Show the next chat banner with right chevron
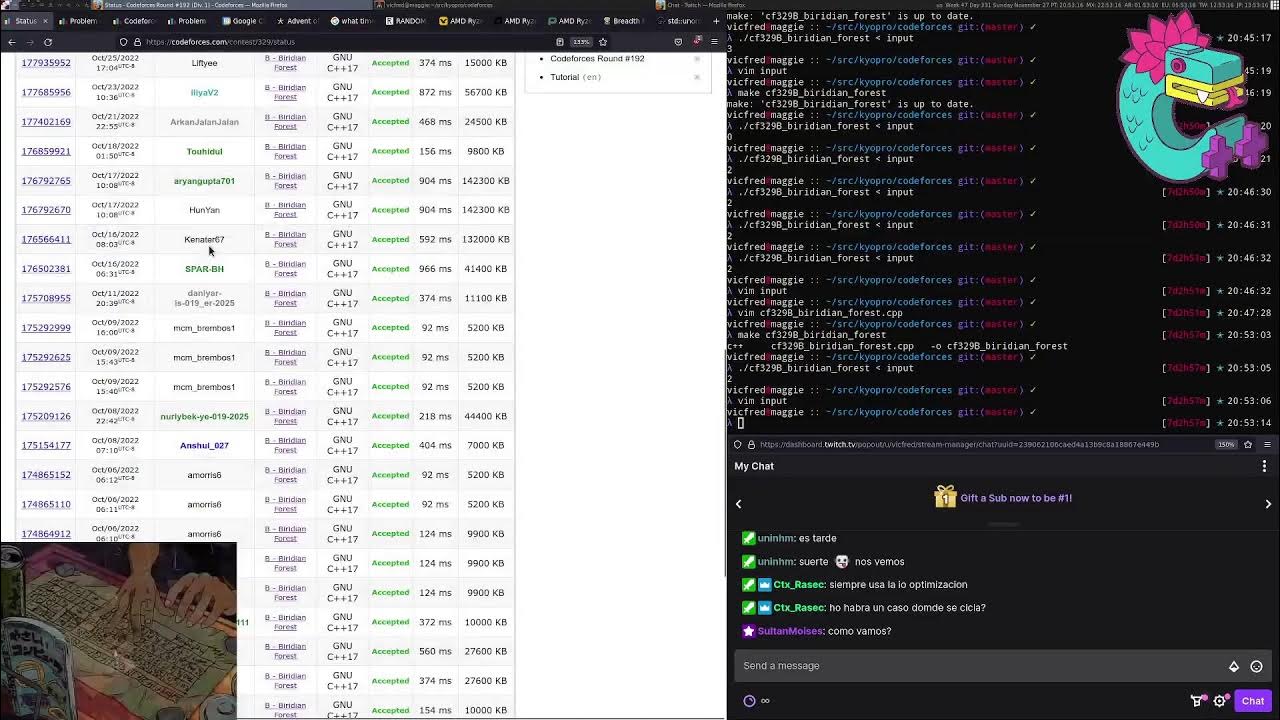 coord(1268,504)
